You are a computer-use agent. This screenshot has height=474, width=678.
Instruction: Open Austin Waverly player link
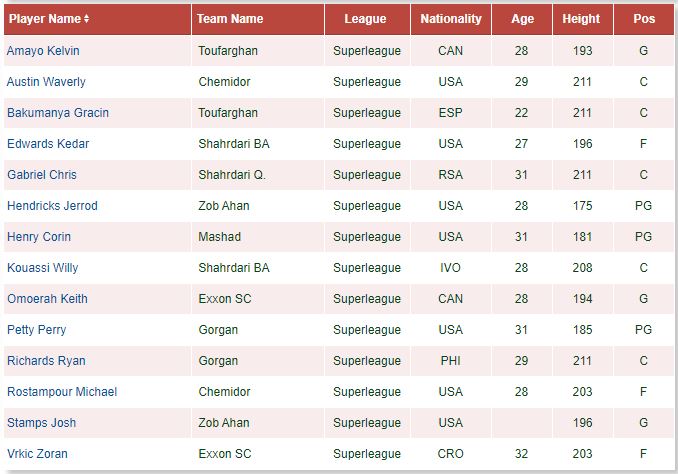click(46, 82)
